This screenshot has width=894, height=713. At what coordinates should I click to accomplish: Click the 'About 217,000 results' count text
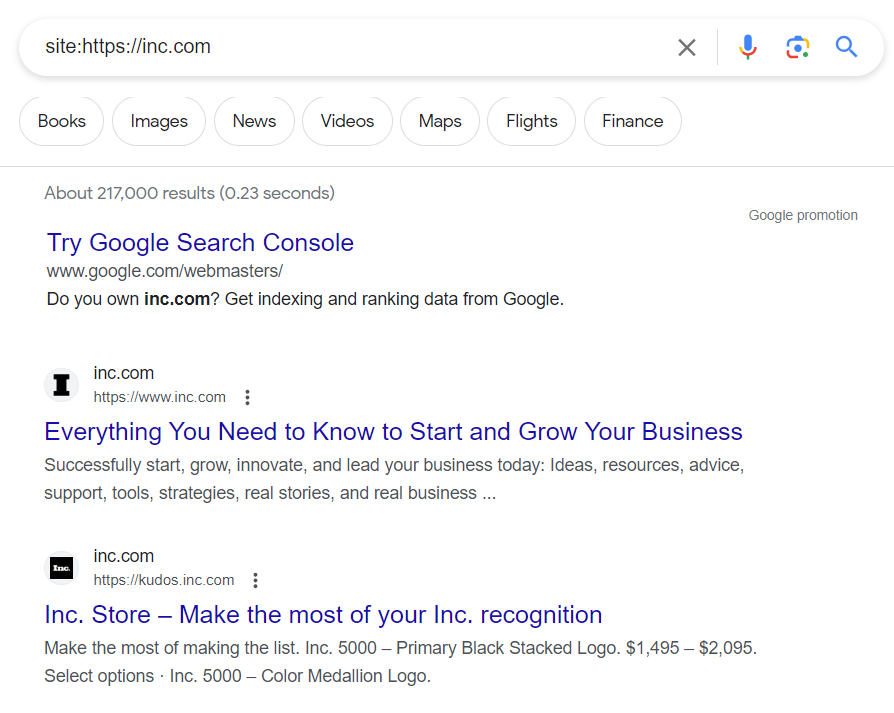(x=189, y=193)
